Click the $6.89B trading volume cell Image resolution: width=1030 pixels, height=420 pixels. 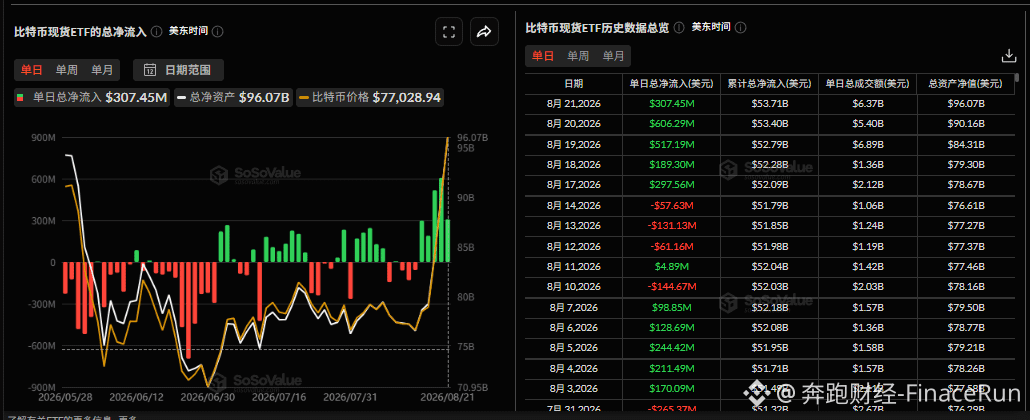(867, 144)
